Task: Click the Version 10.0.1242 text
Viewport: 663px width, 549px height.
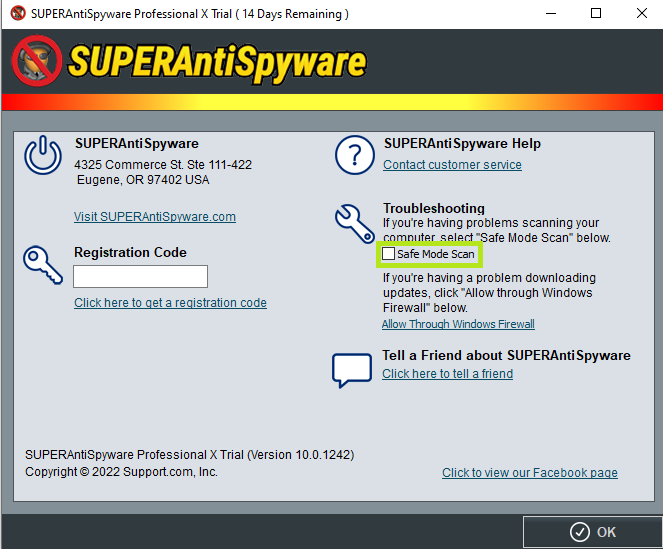Action: click(x=301, y=455)
